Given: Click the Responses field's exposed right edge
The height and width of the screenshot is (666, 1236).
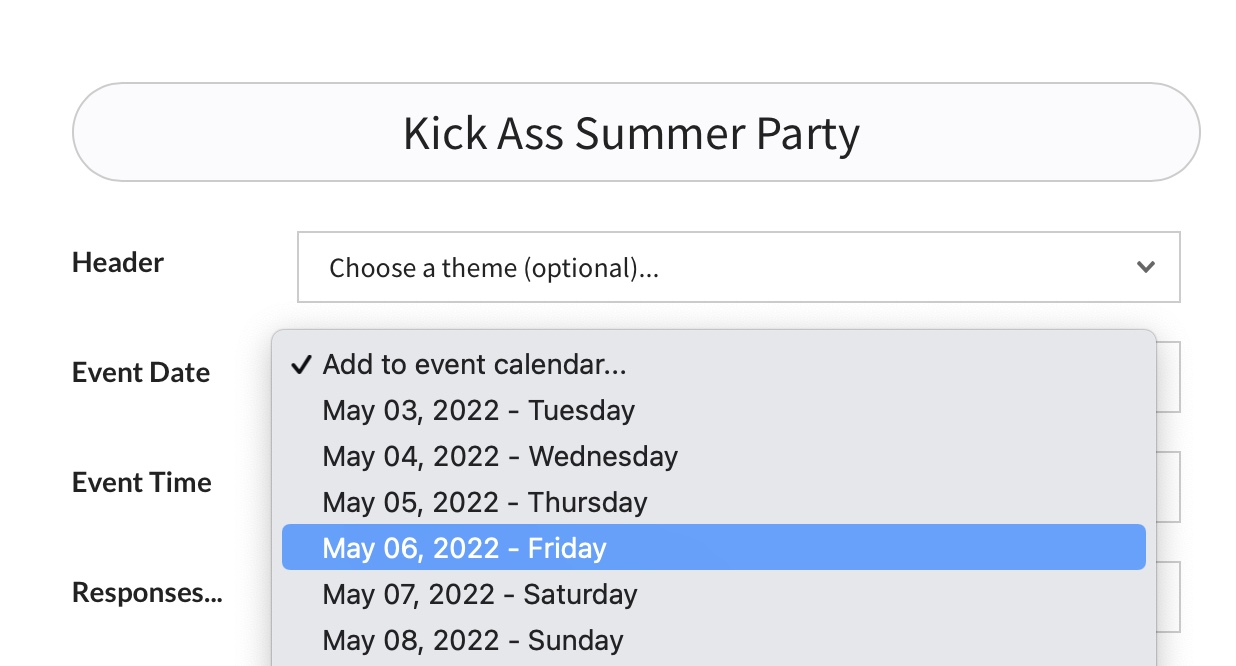Looking at the screenshot, I should coord(1169,597).
